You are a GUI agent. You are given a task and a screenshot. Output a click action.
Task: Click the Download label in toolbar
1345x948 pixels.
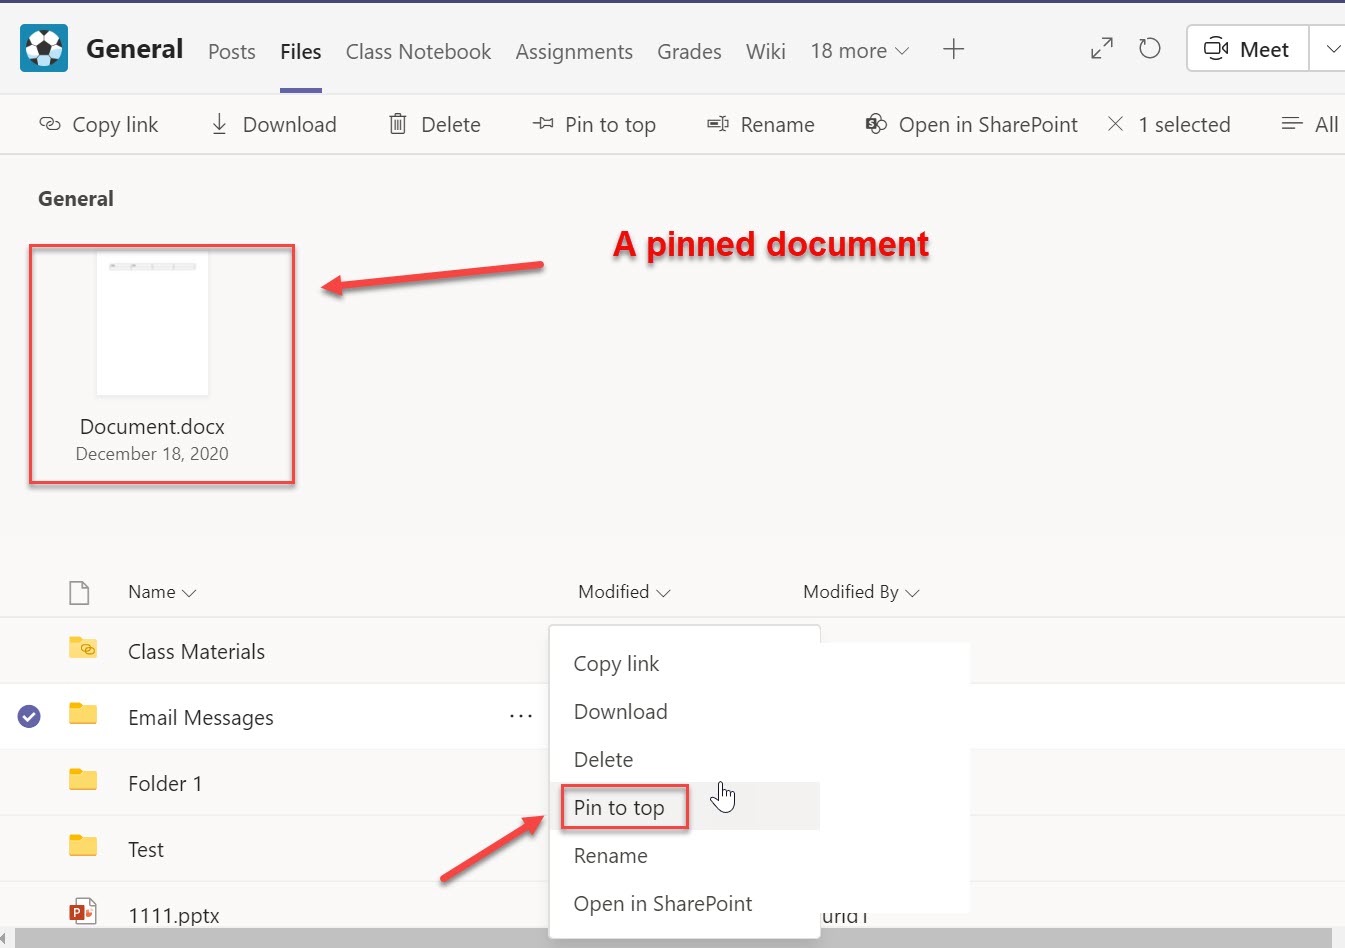[290, 124]
